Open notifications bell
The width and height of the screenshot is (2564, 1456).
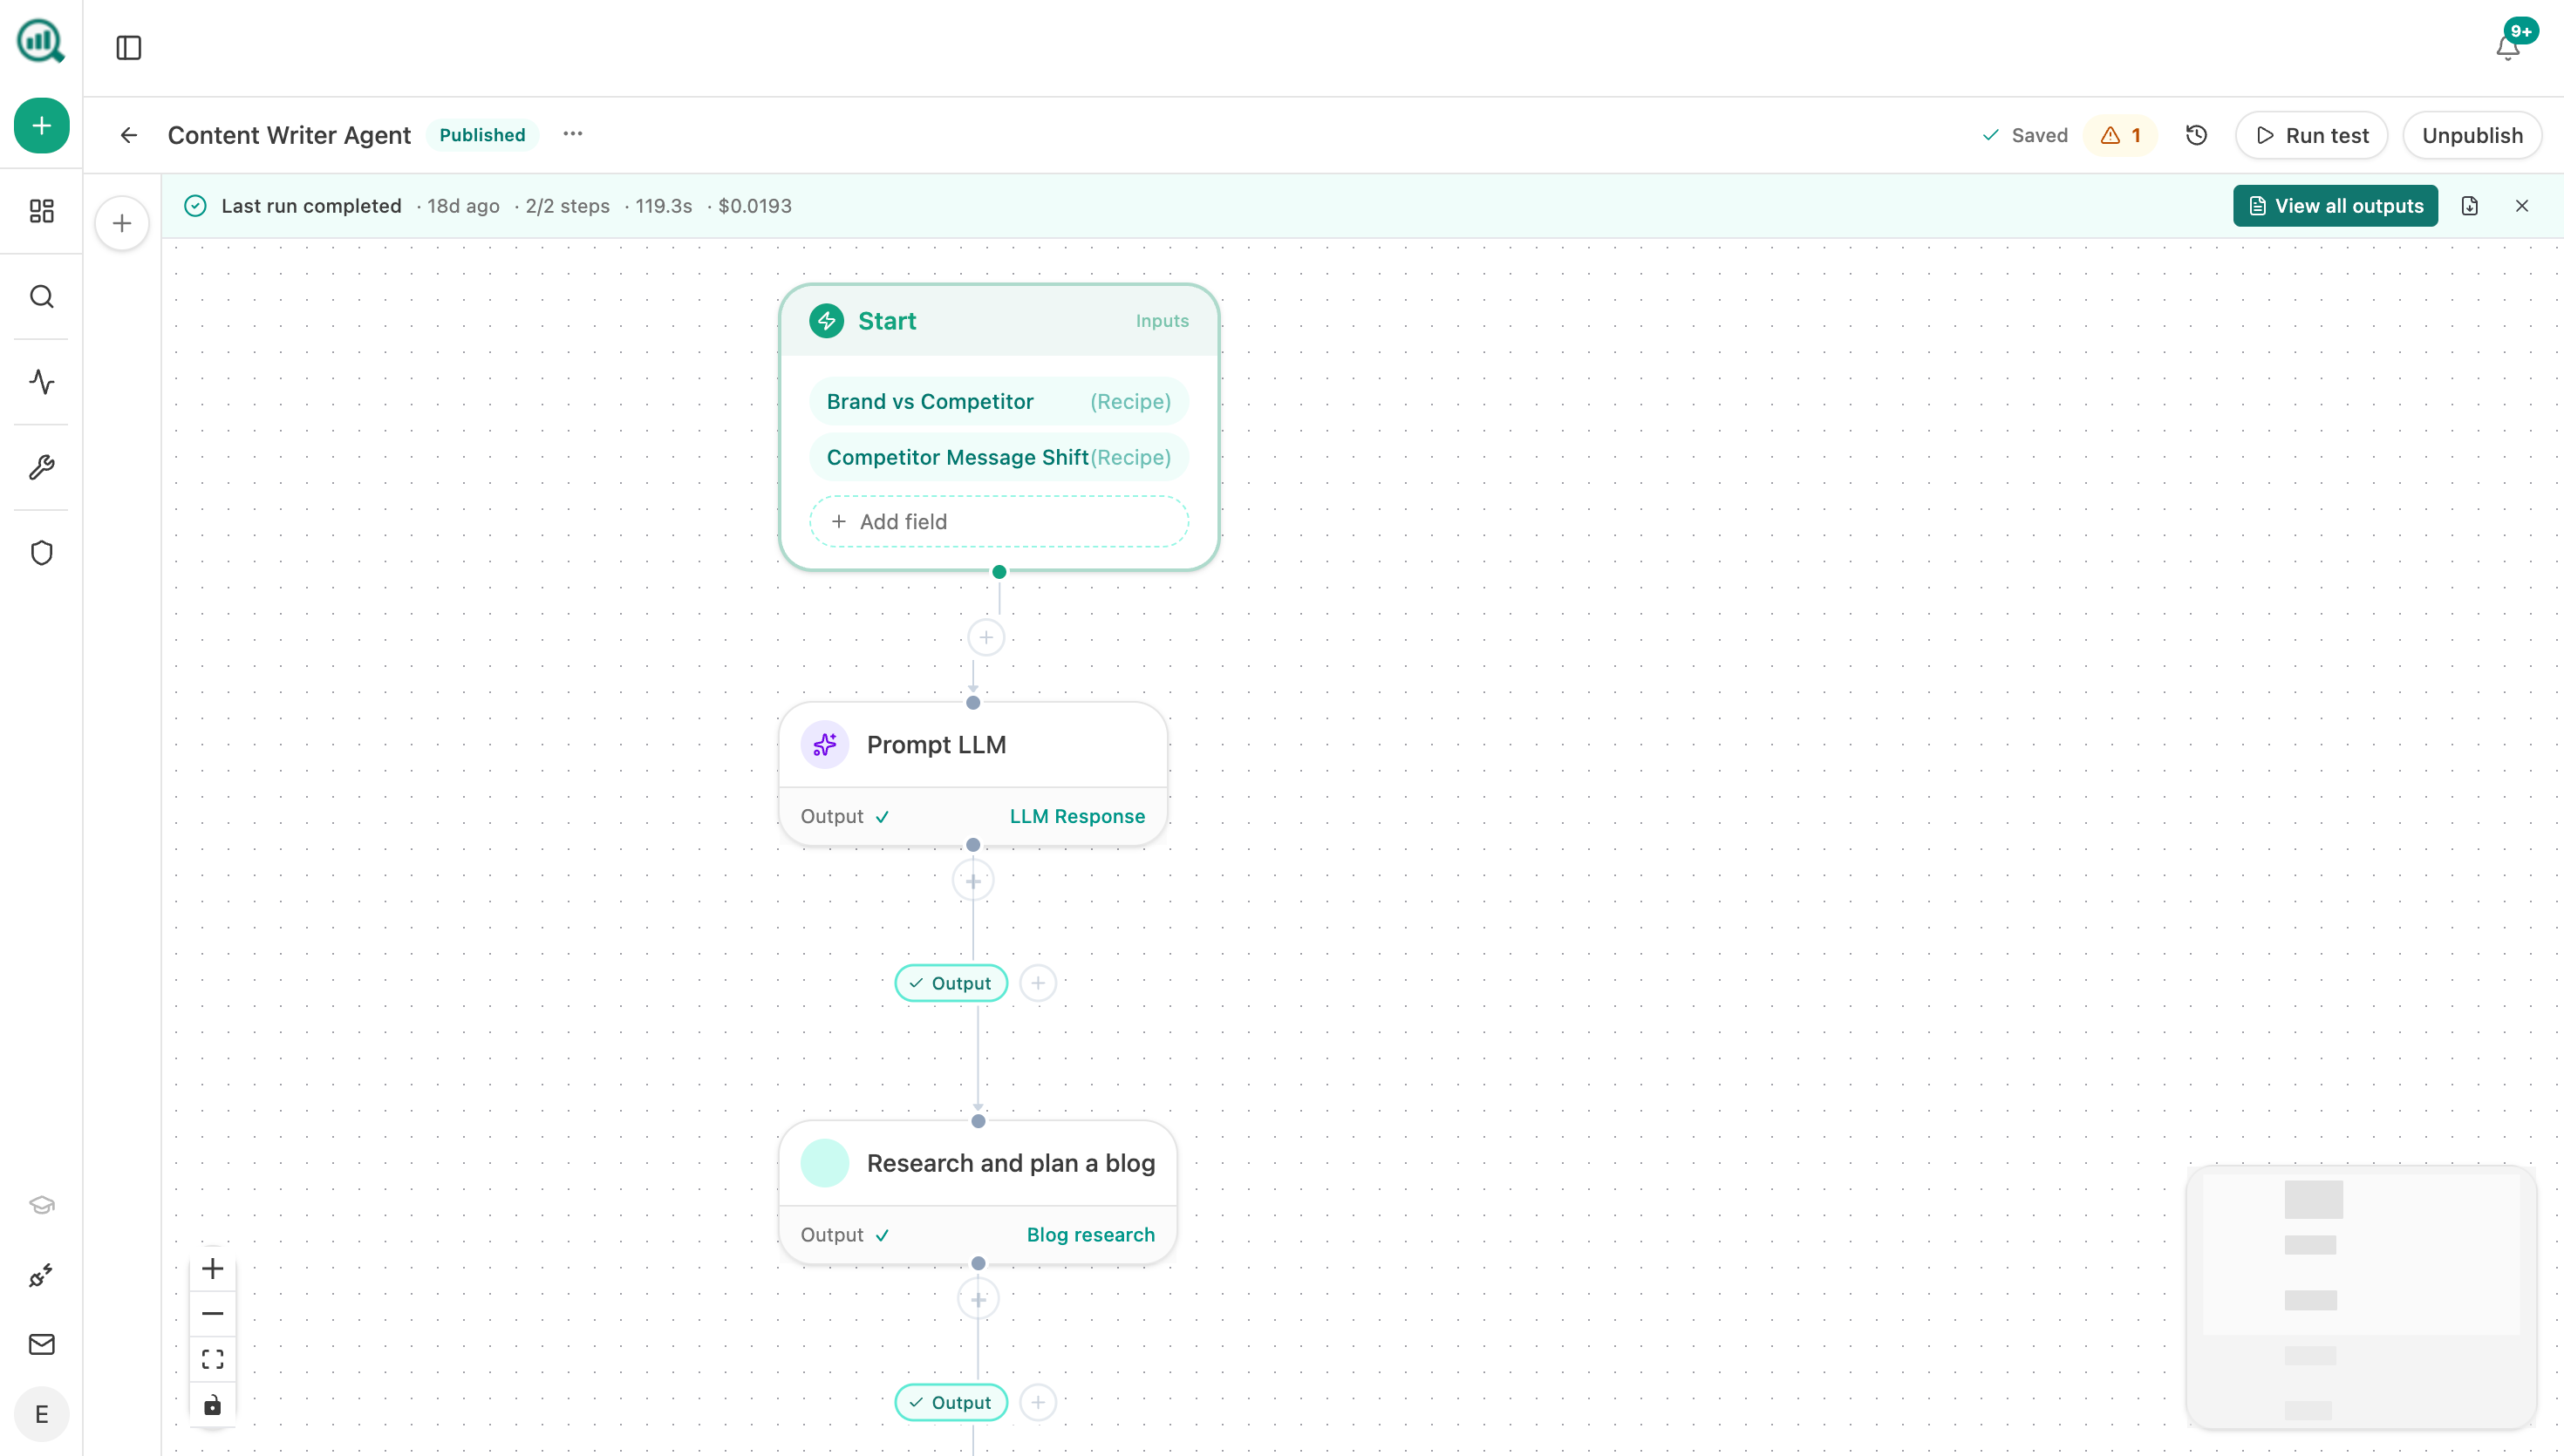pos(2507,47)
